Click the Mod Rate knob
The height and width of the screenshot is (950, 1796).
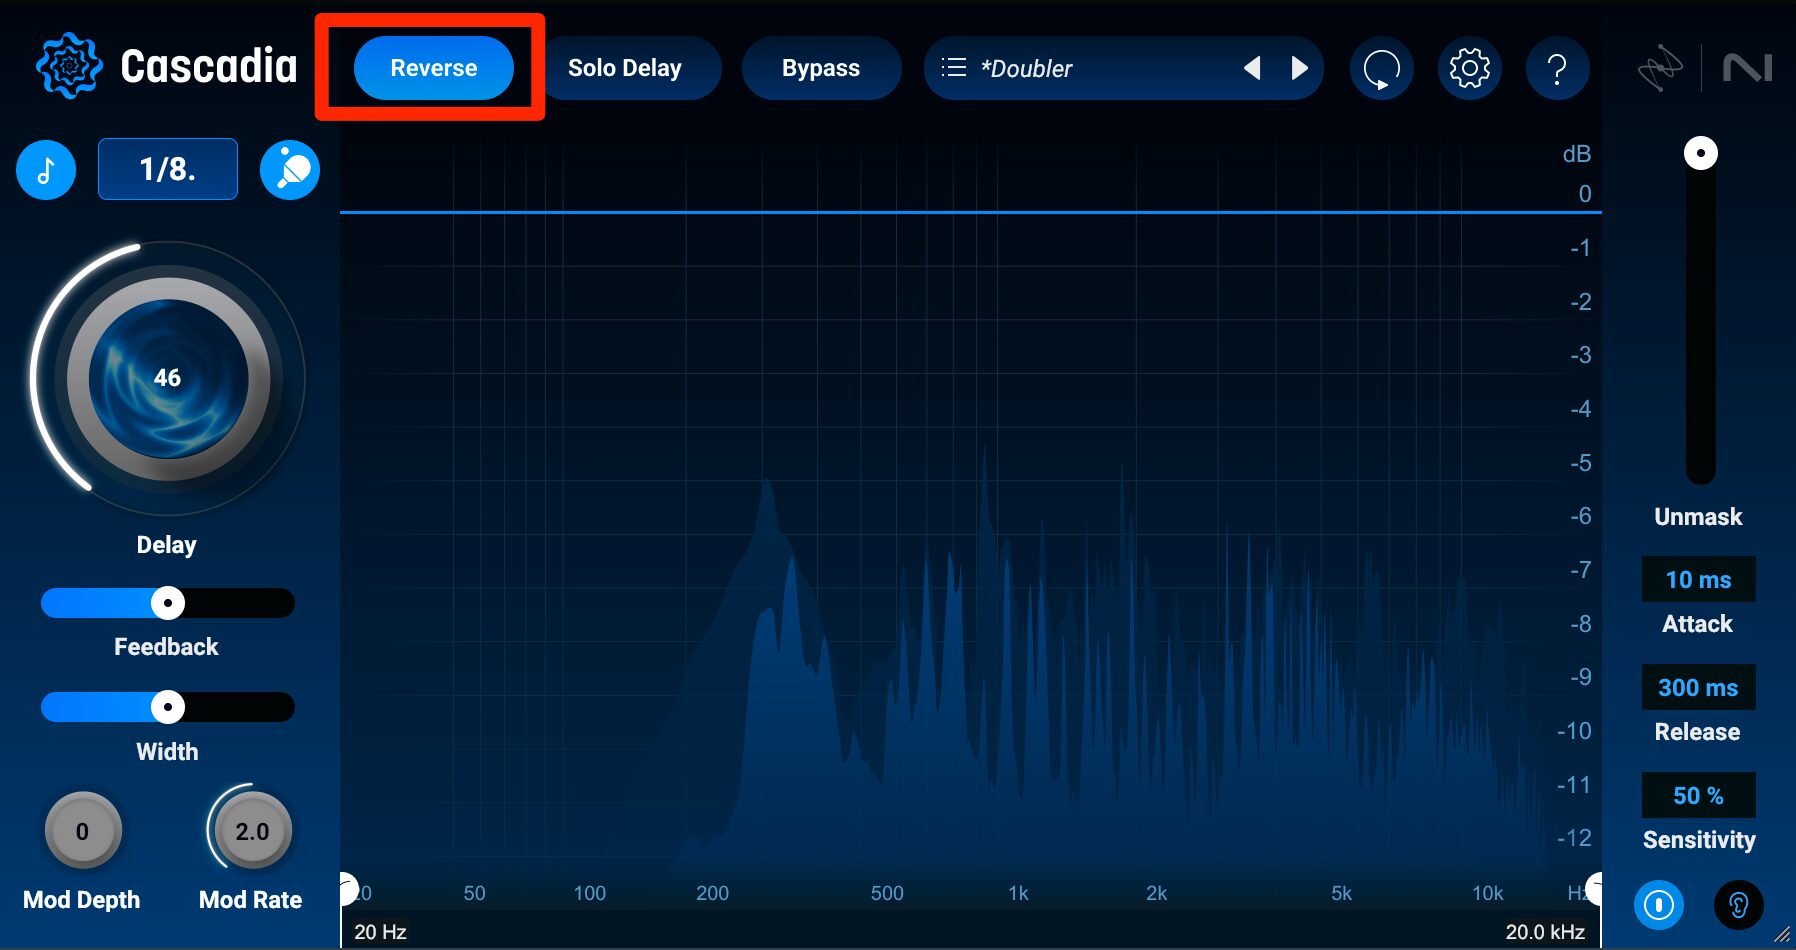coord(252,831)
